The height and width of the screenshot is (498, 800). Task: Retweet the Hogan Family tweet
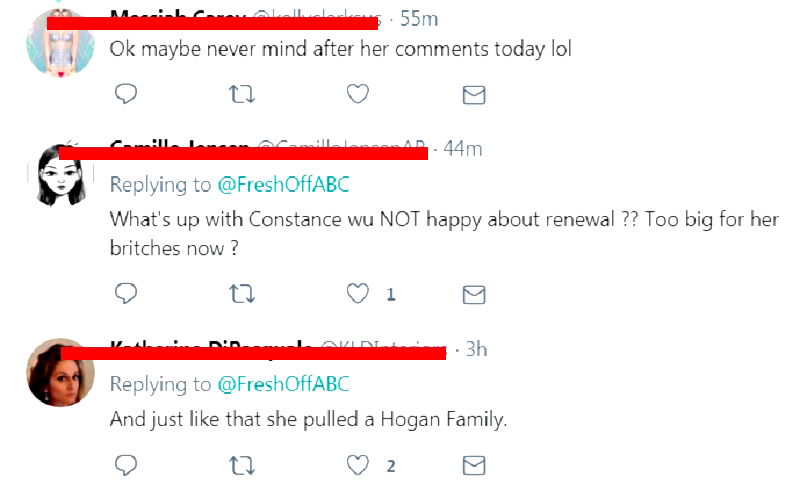pyautogui.click(x=241, y=465)
